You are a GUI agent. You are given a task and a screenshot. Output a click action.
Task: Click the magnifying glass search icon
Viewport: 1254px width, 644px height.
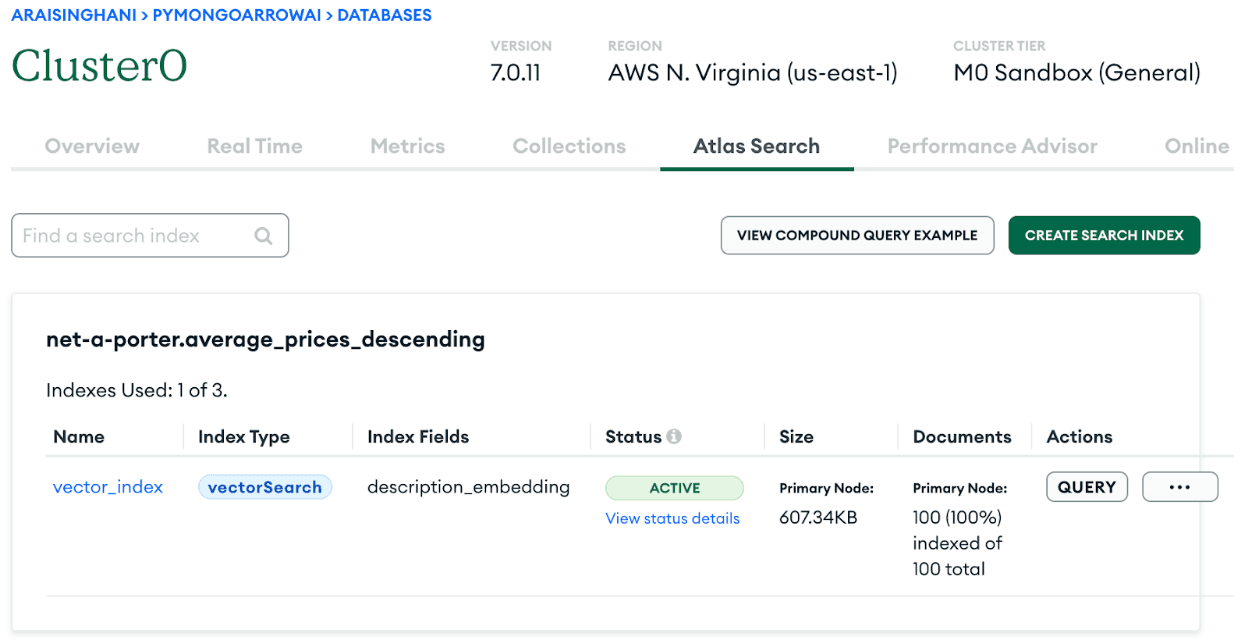263,235
